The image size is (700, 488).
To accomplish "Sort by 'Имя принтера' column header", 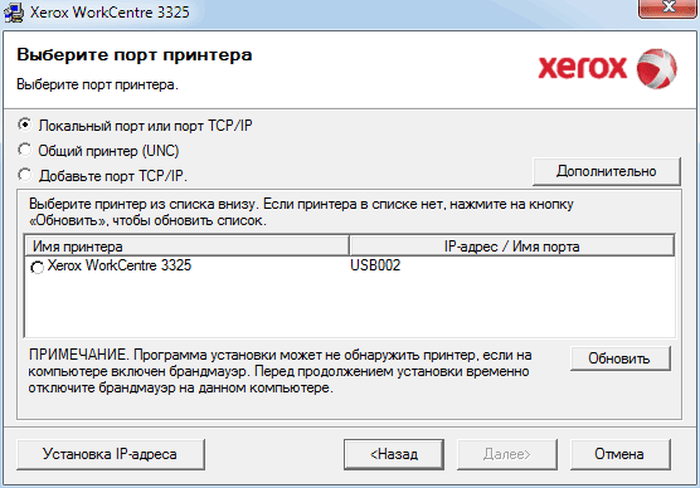I will click(187, 246).
